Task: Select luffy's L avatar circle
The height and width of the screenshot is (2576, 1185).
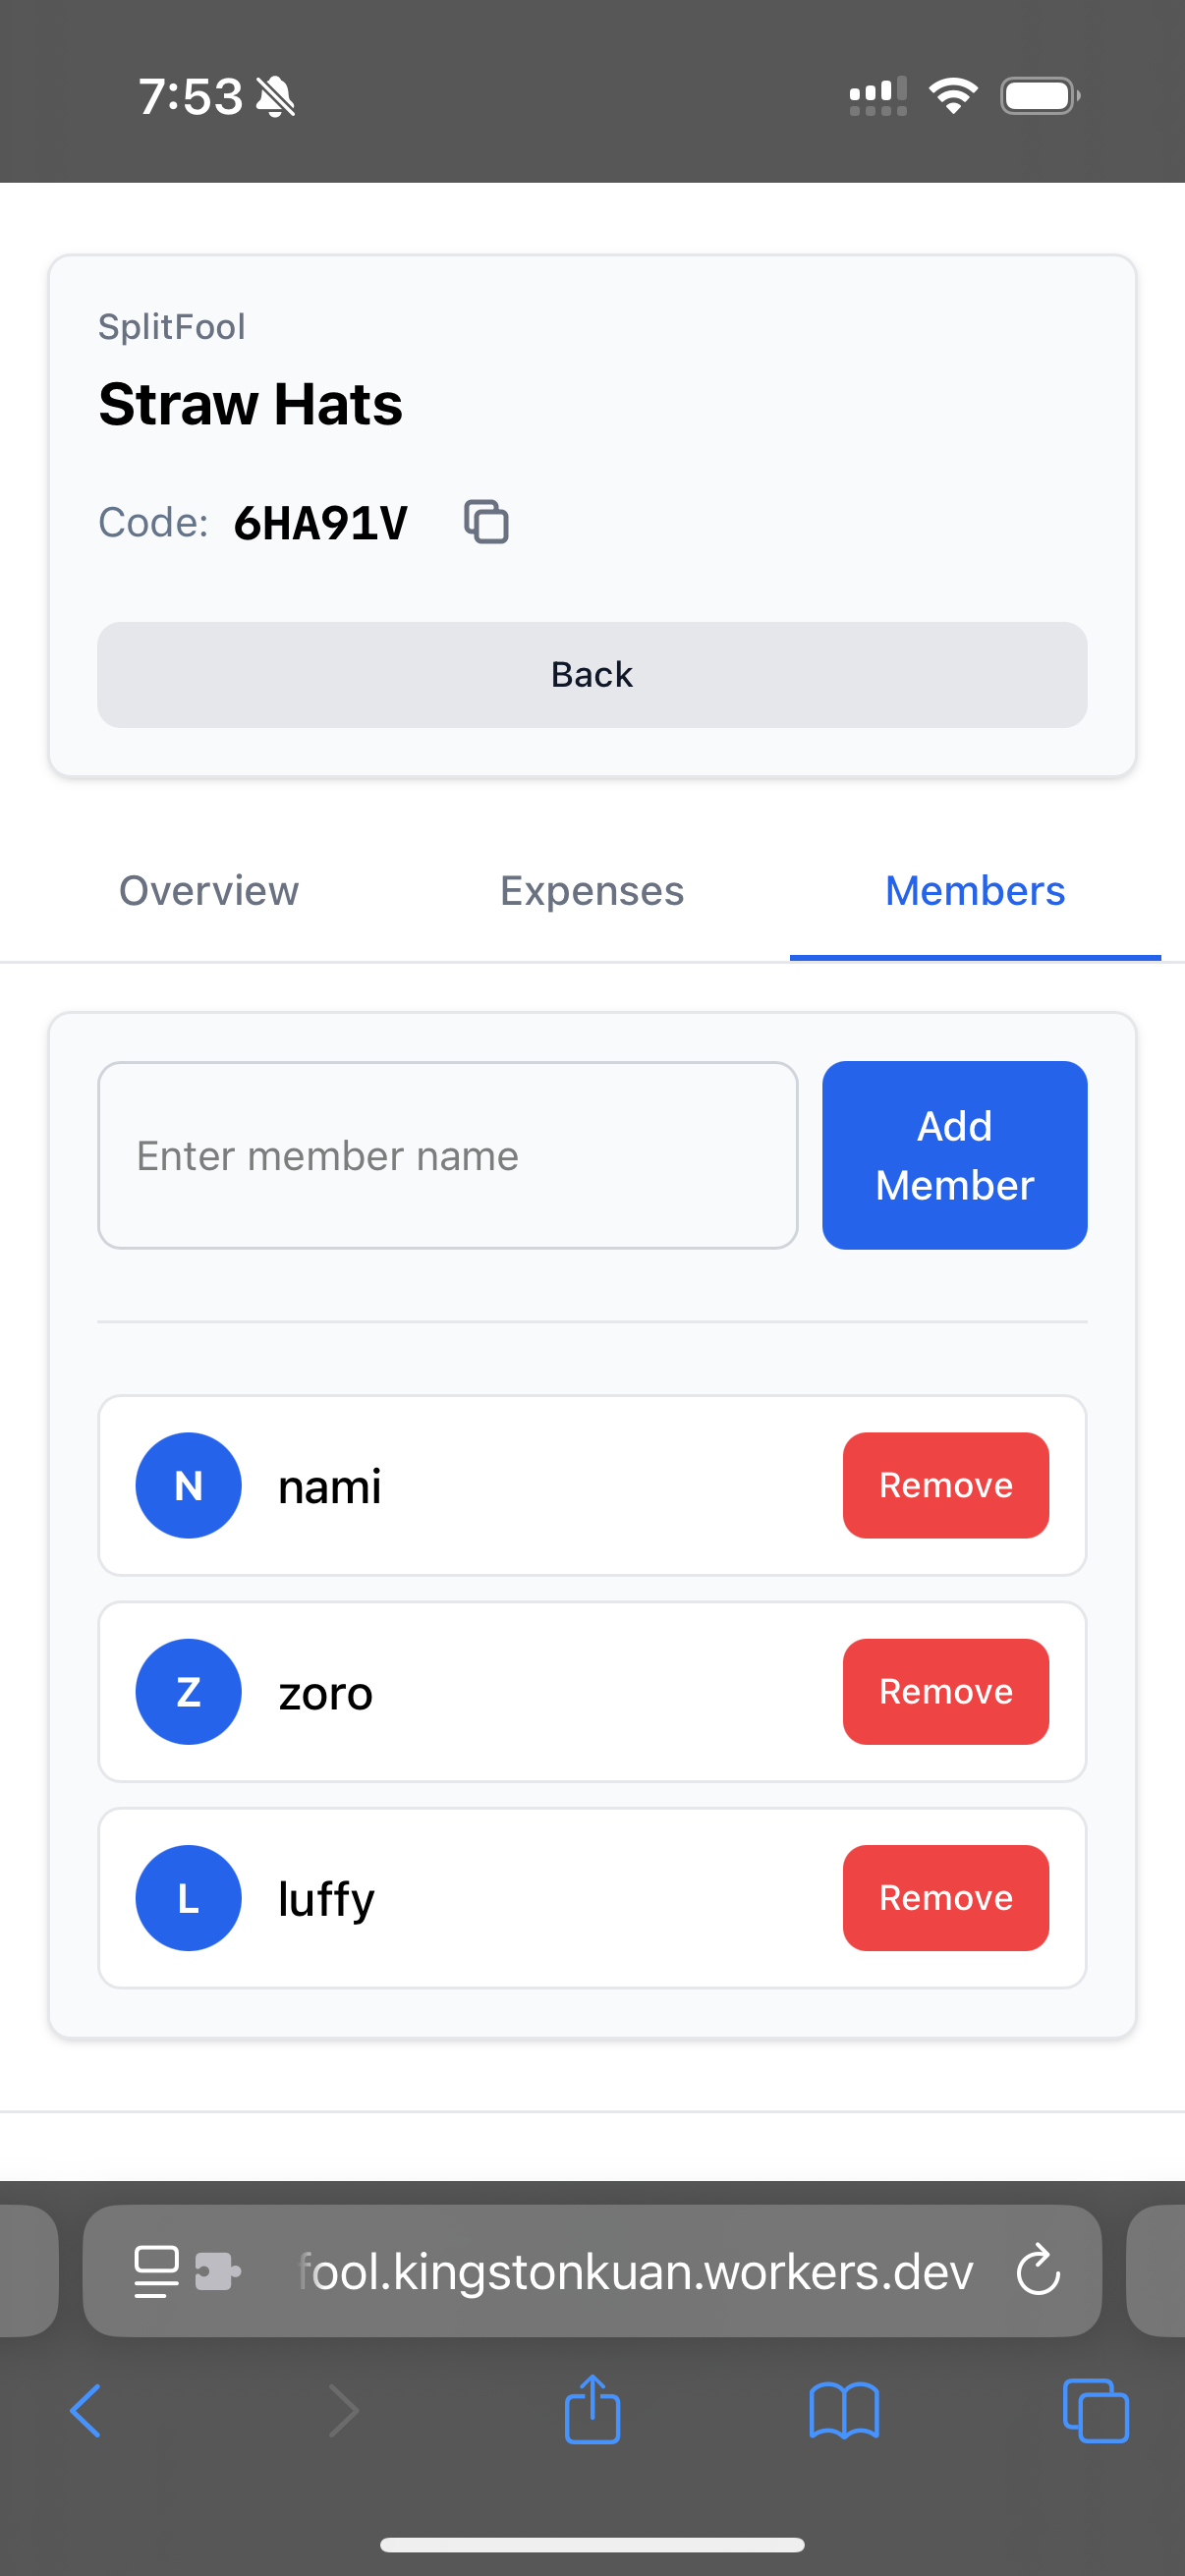Action: coord(188,1898)
